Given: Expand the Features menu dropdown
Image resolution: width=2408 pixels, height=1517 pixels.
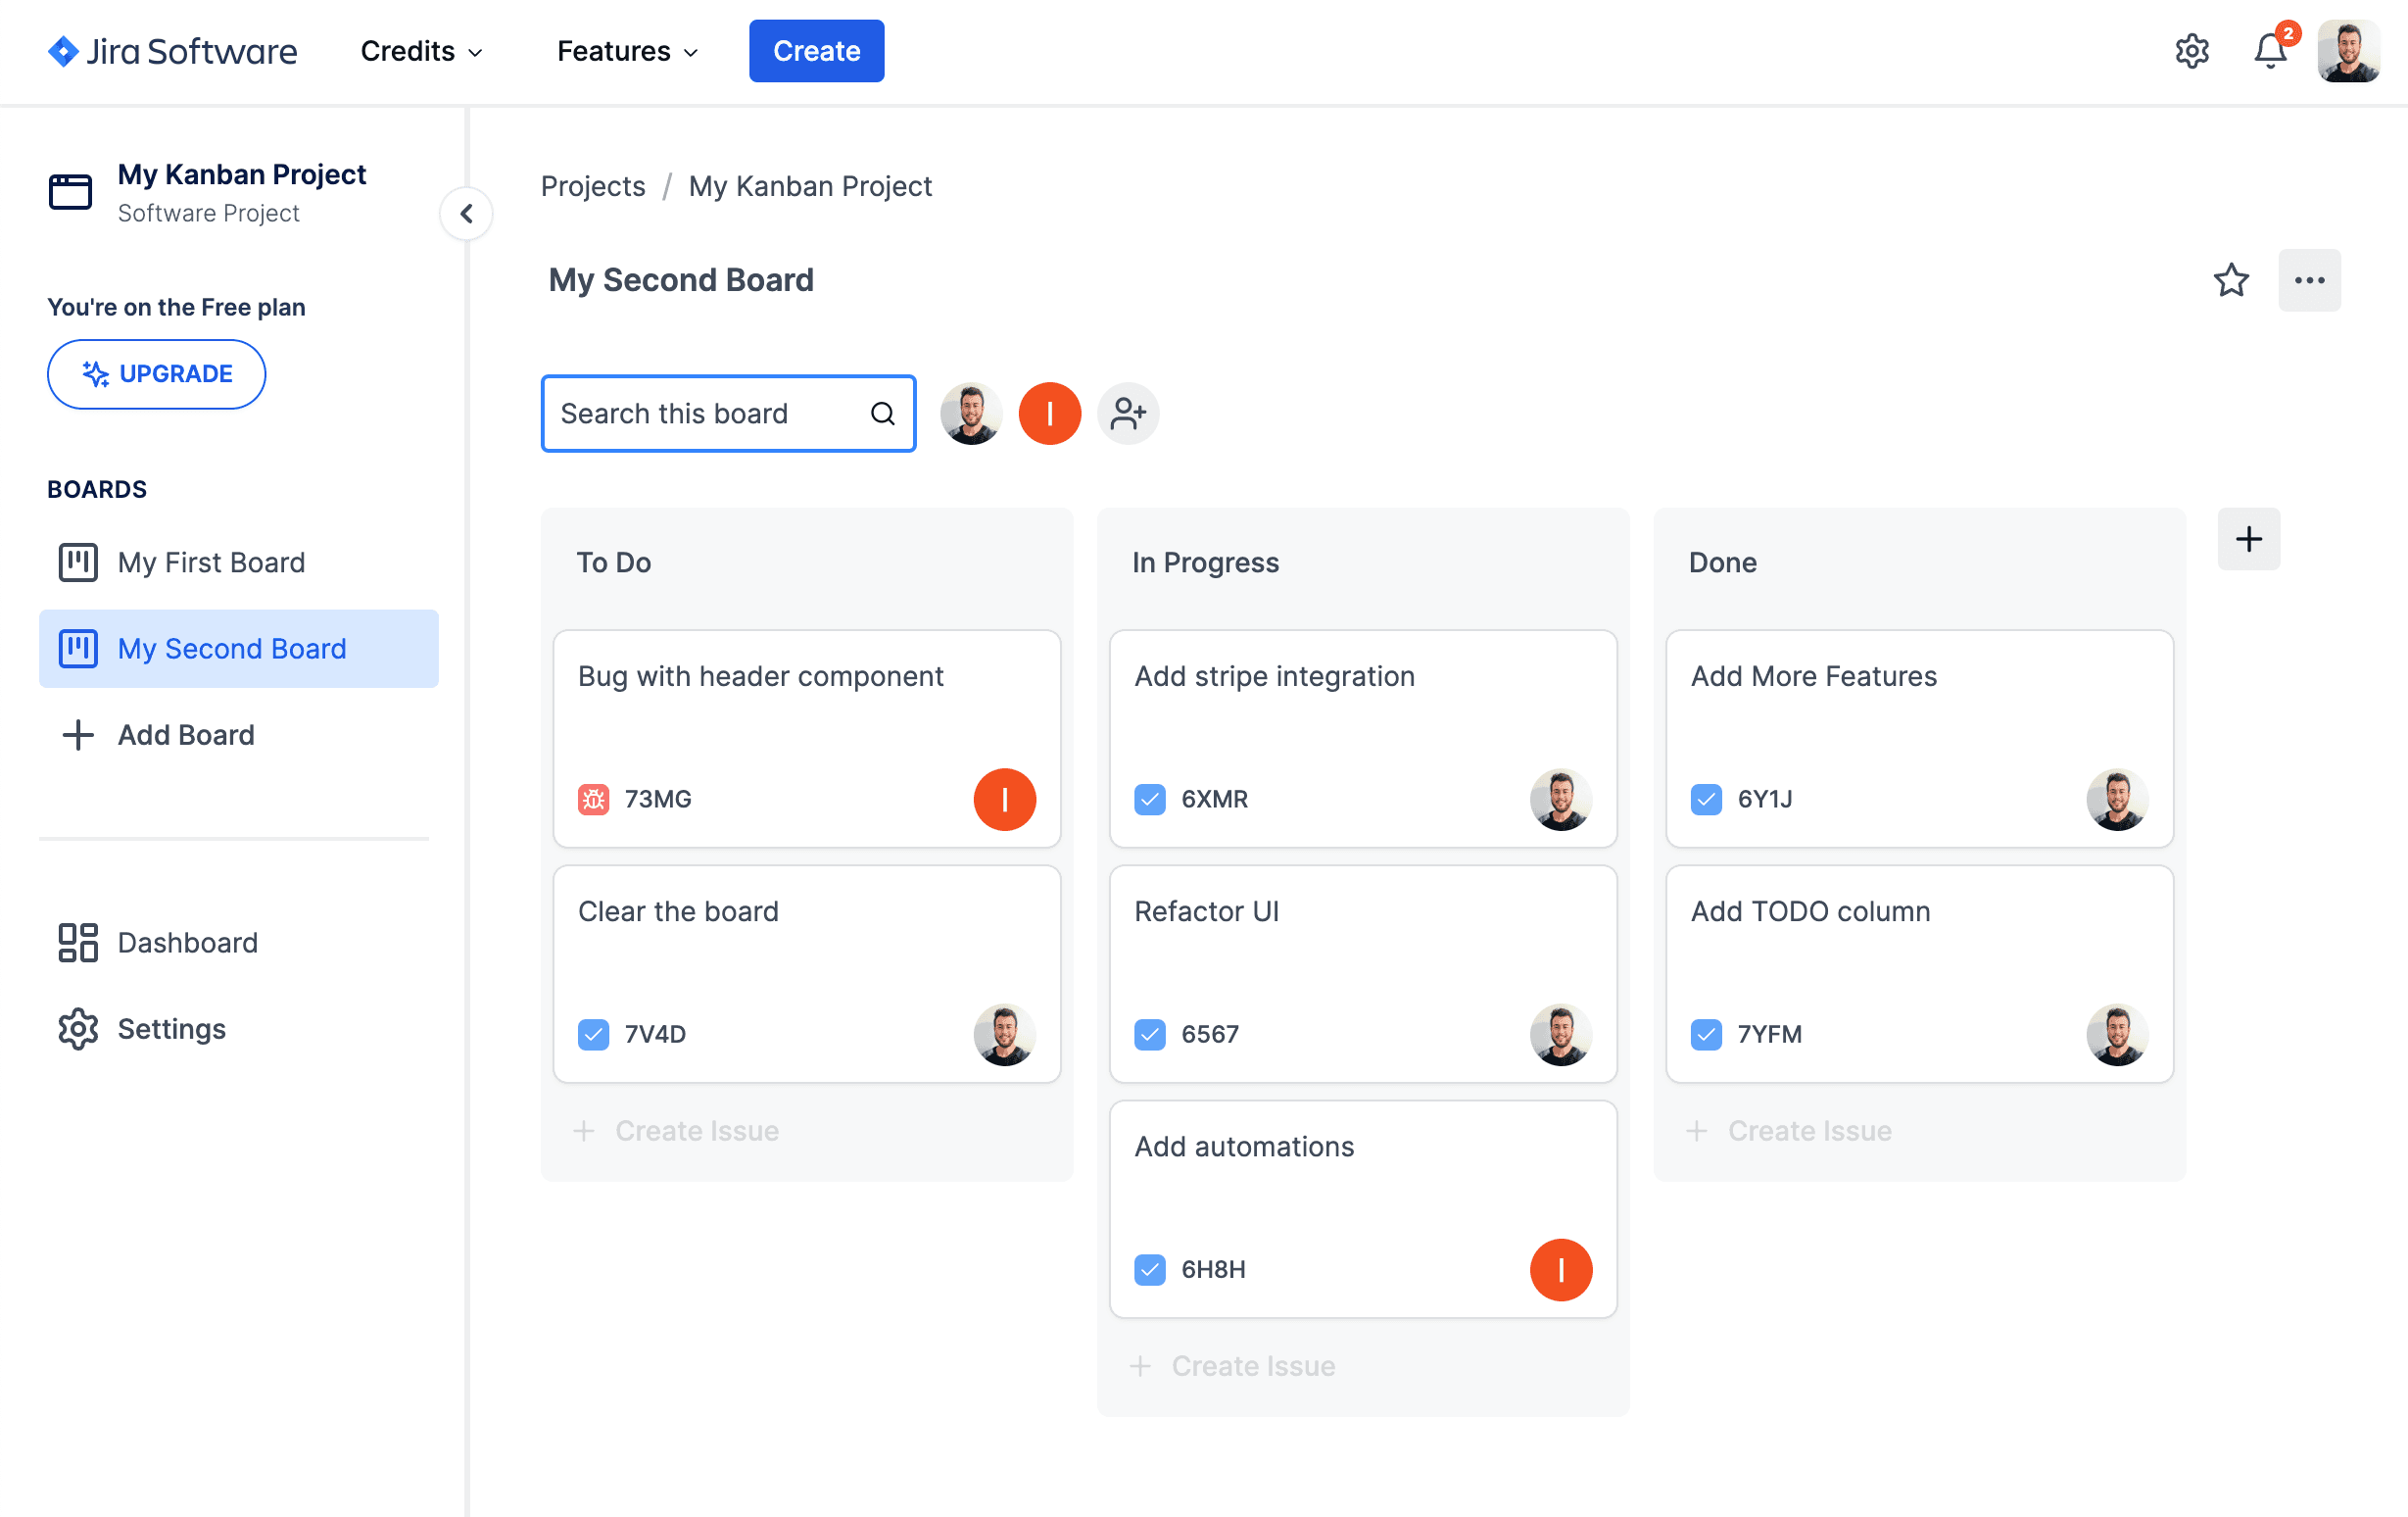Looking at the screenshot, I should click(x=629, y=49).
